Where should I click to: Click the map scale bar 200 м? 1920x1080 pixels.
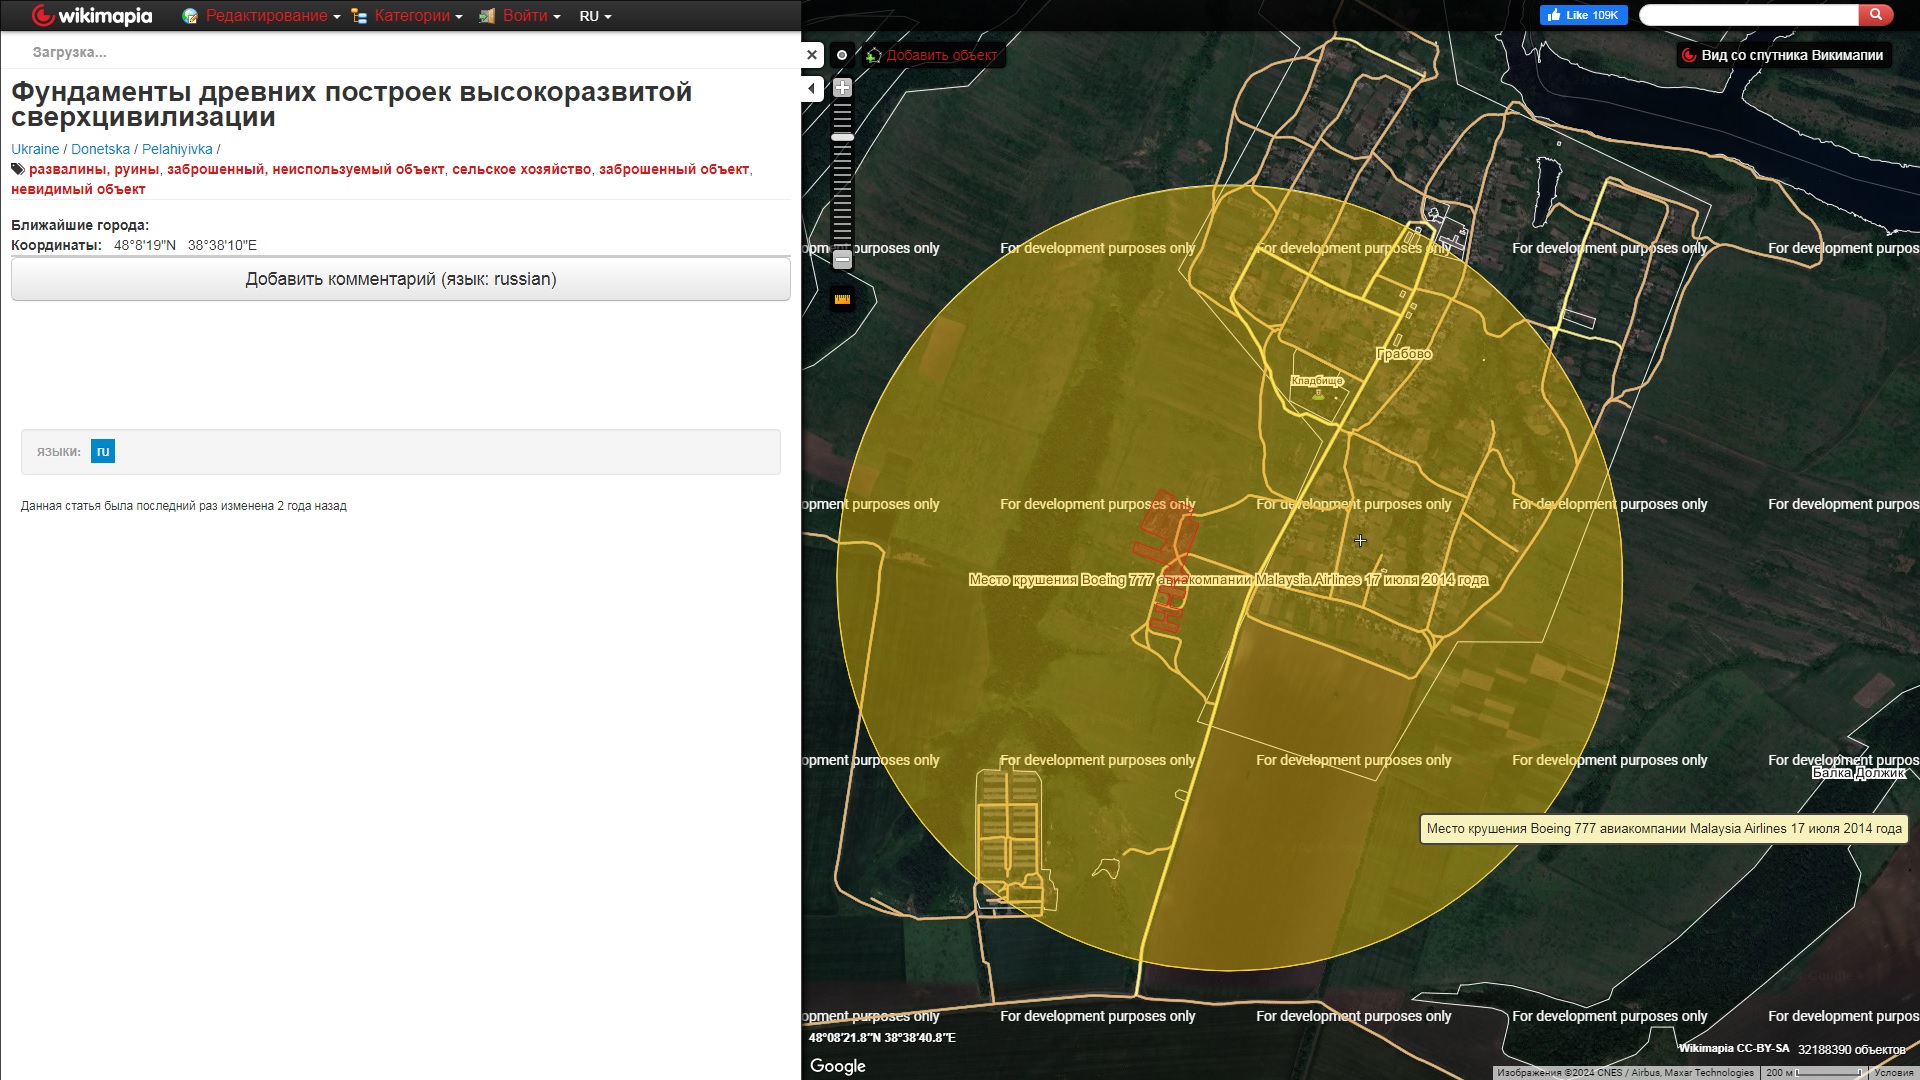[x=1813, y=1073]
